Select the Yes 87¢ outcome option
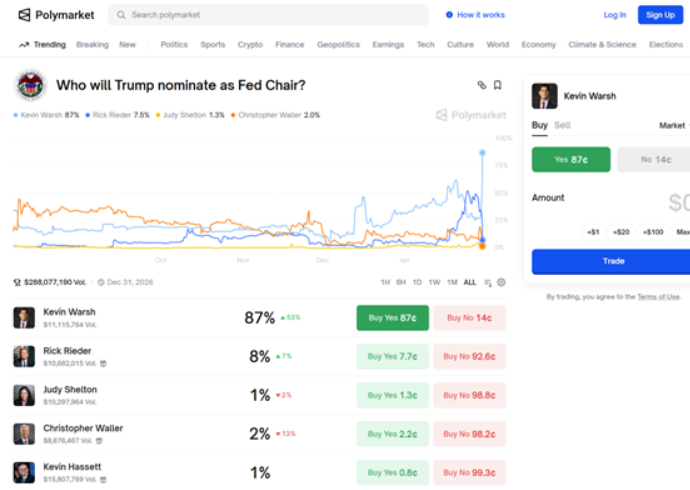The width and height of the screenshot is (690, 490). pyautogui.click(x=570, y=159)
